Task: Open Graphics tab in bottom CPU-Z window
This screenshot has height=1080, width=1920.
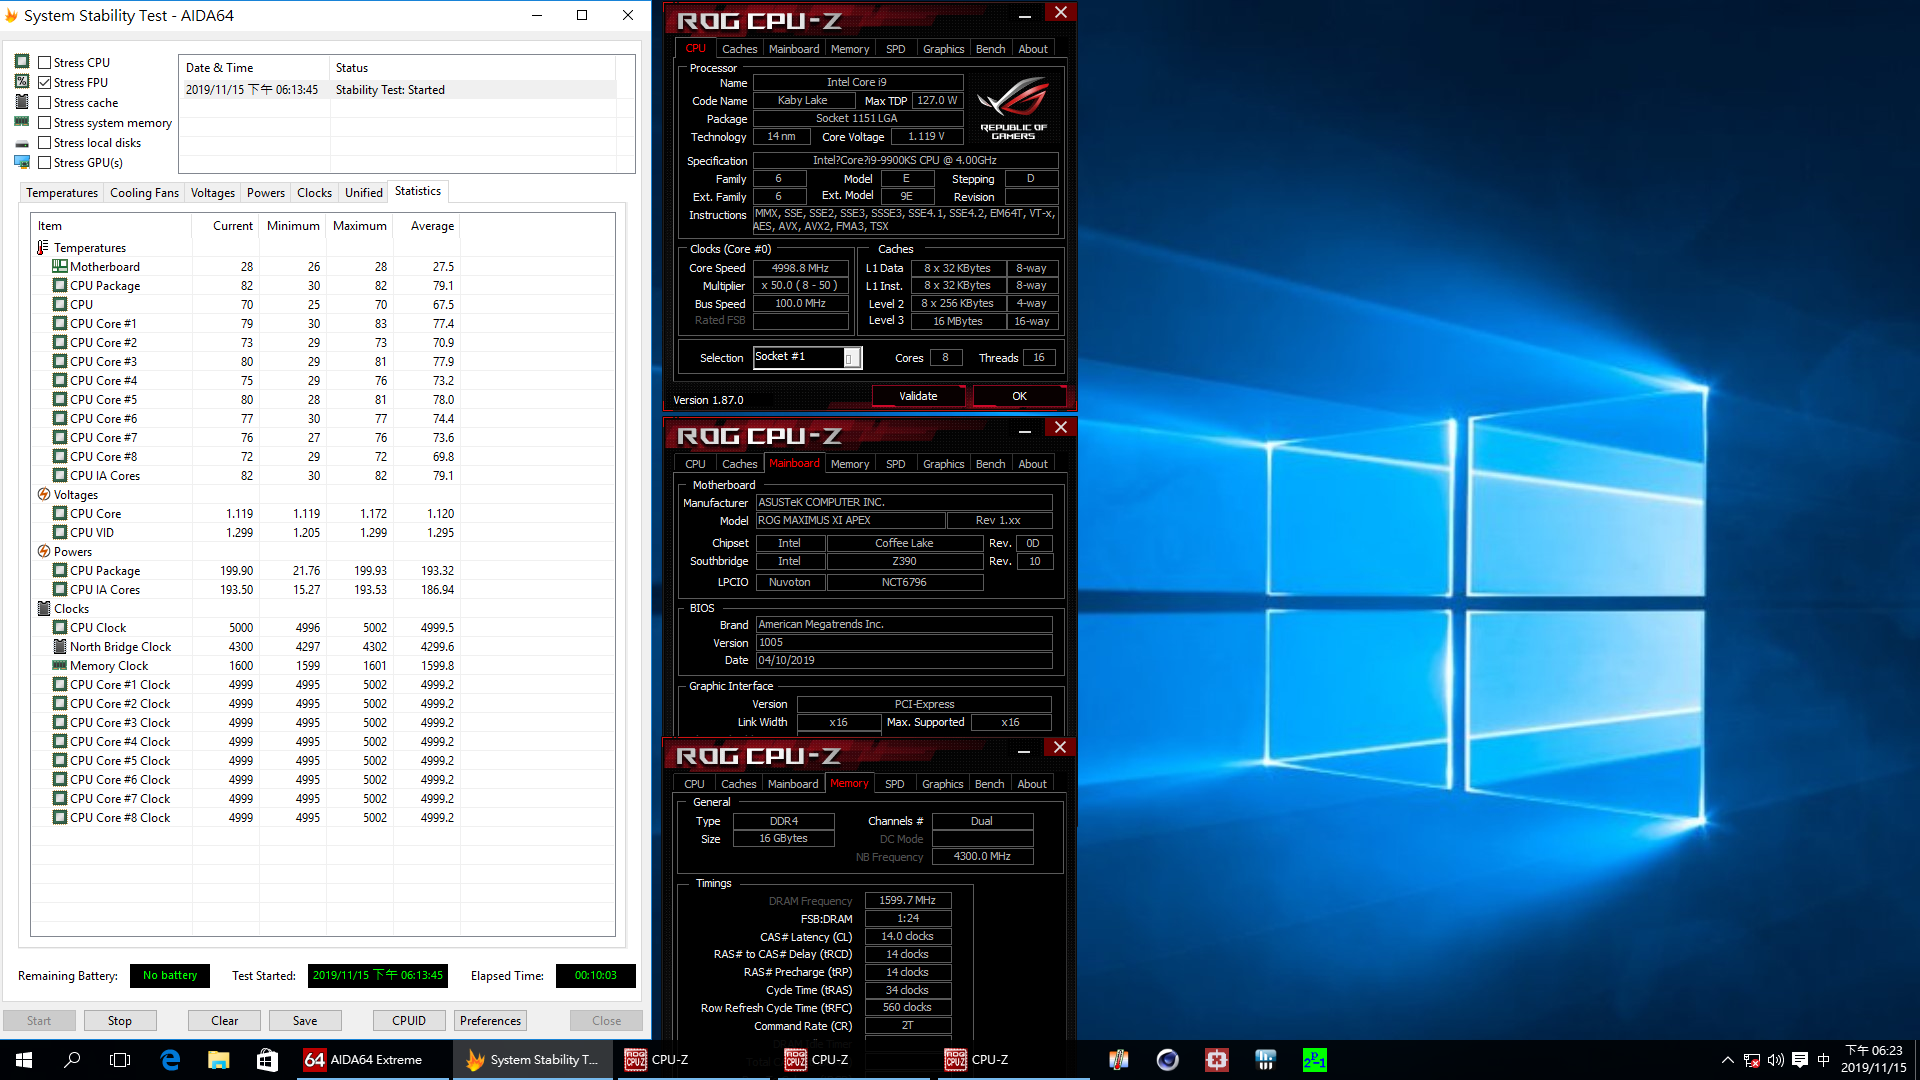Action: tap(943, 784)
